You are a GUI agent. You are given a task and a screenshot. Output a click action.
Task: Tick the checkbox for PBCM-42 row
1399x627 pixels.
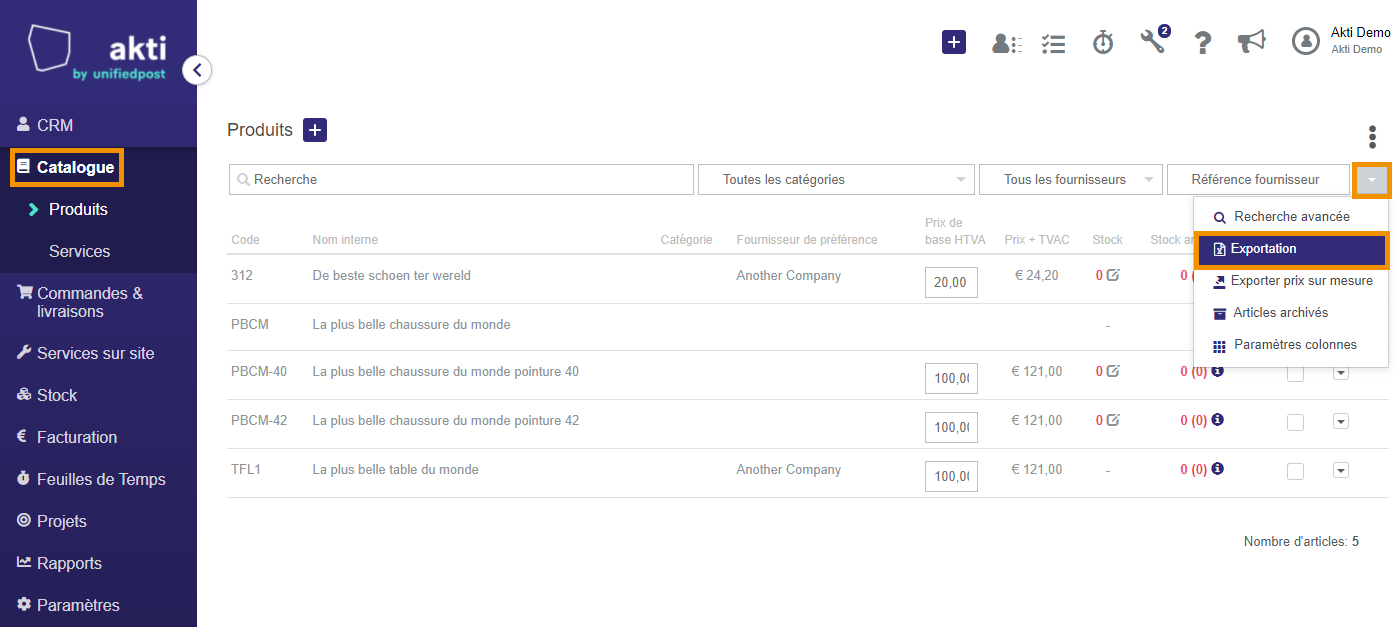1295,422
